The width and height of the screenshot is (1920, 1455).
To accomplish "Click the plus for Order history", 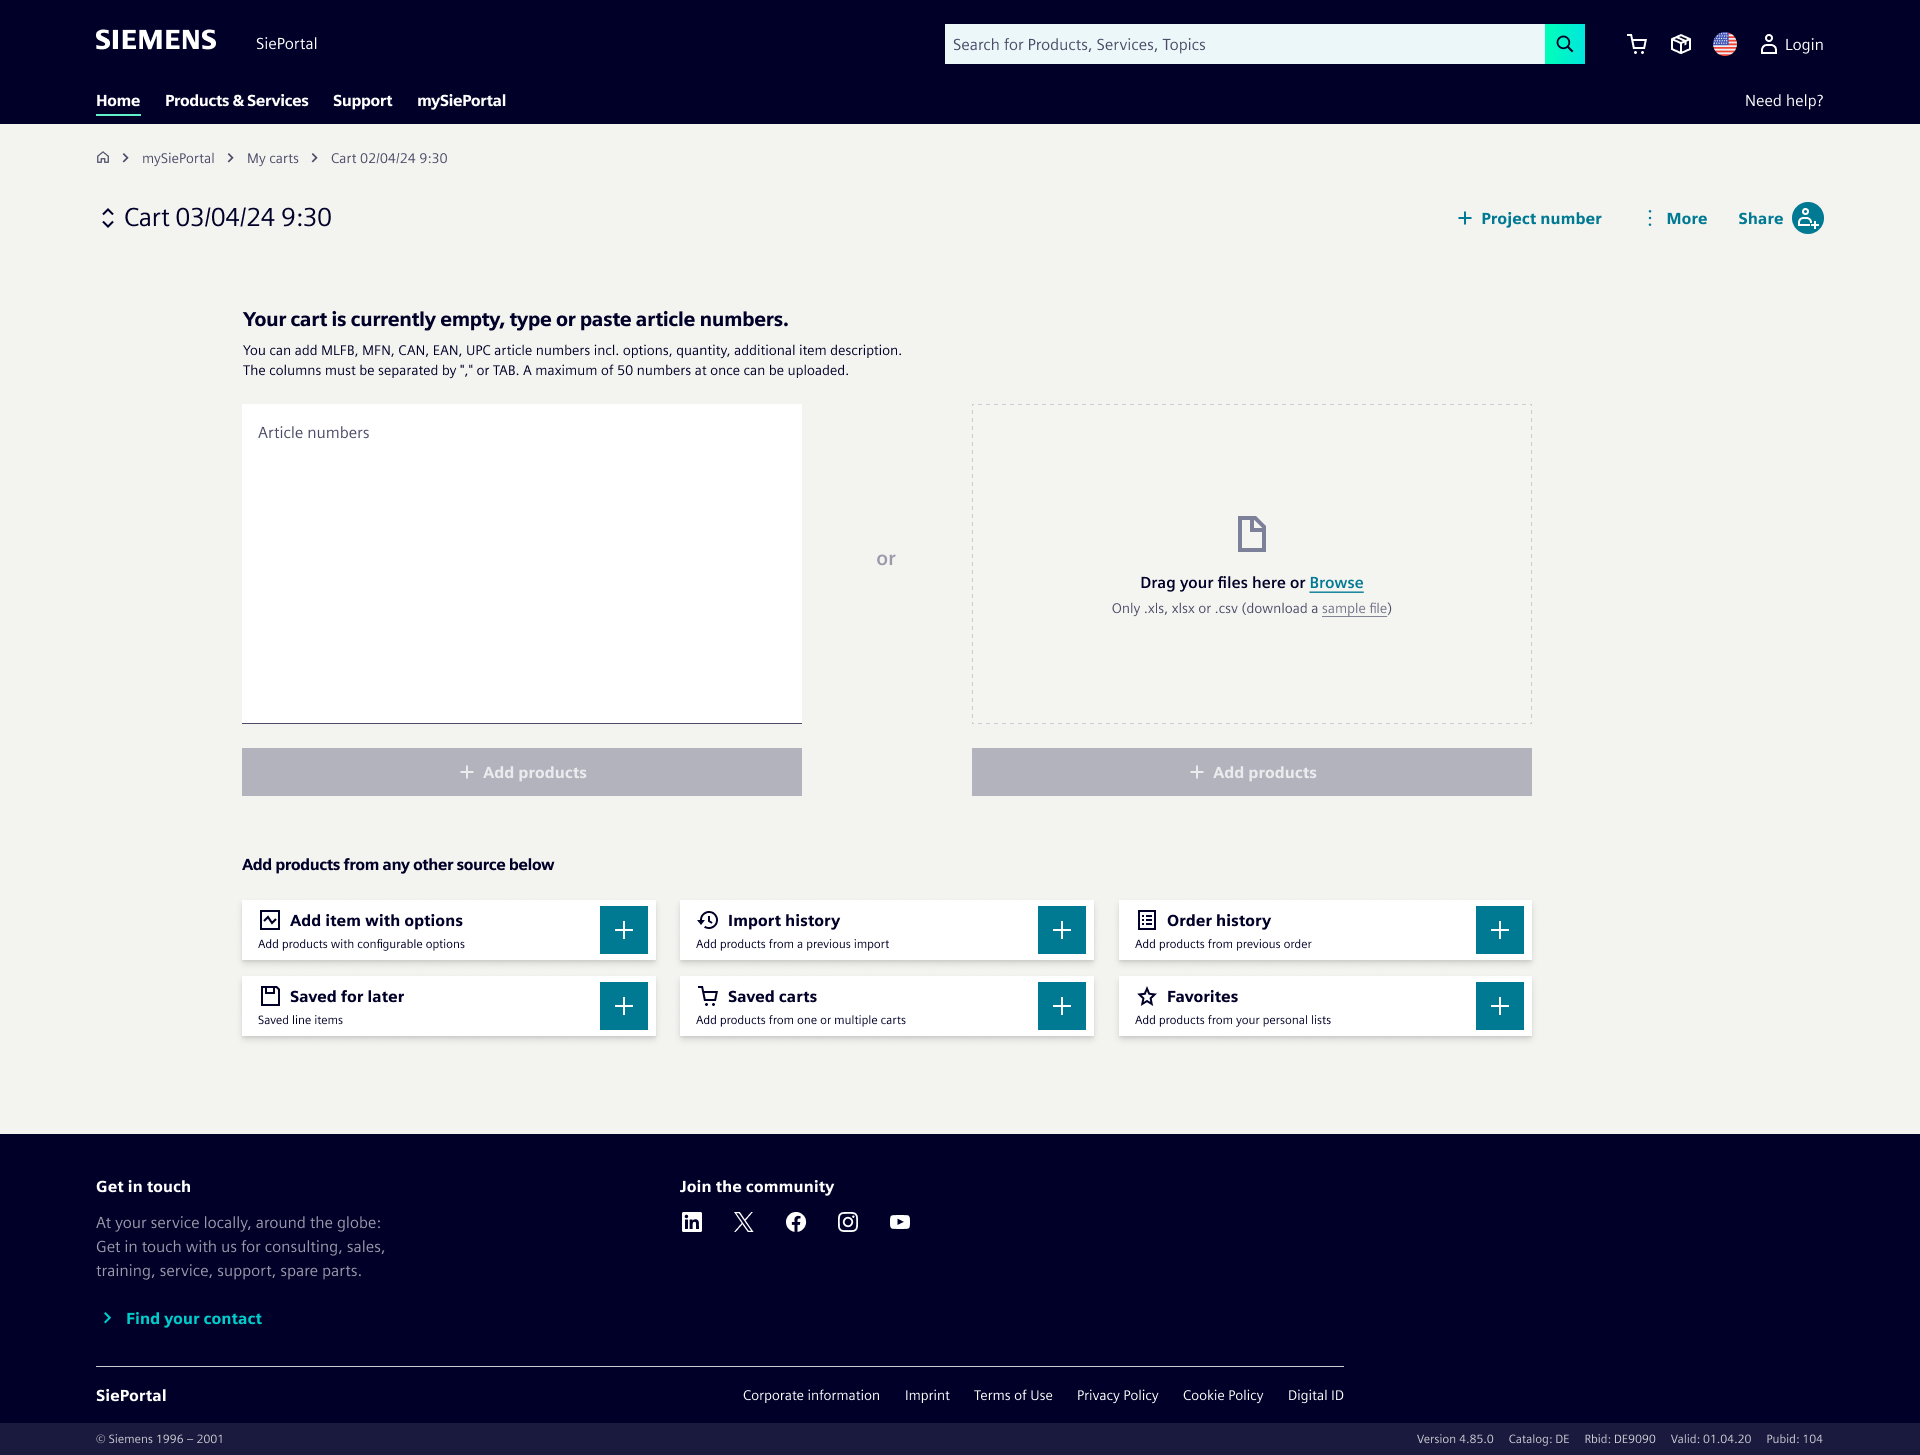I will pos(1500,930).
